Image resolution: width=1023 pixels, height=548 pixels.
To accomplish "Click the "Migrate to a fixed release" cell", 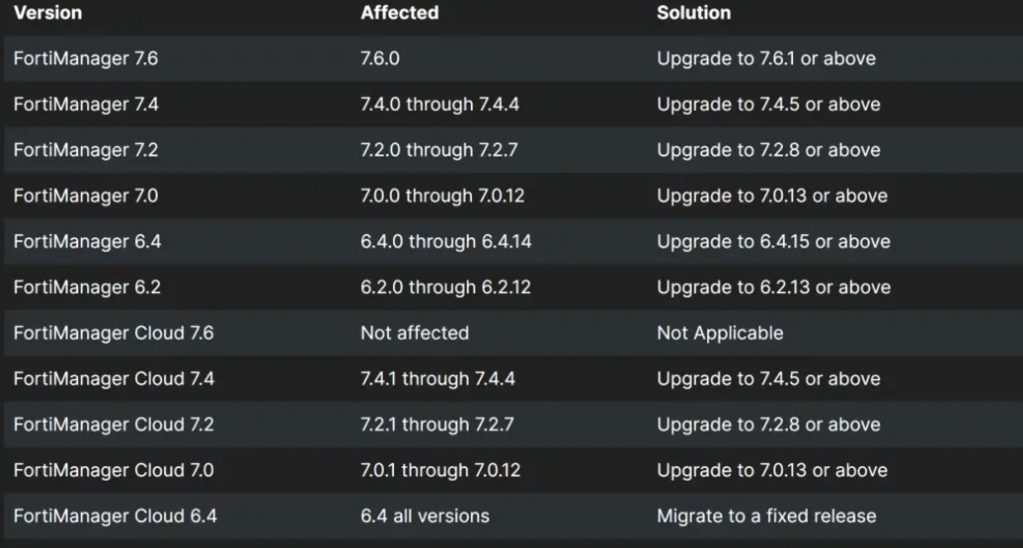I will click(766, 517).
